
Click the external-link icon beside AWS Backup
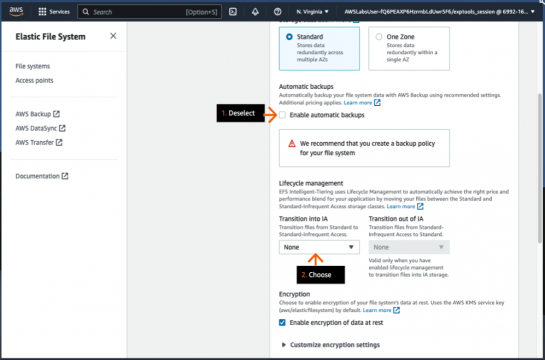click(56, 114)
